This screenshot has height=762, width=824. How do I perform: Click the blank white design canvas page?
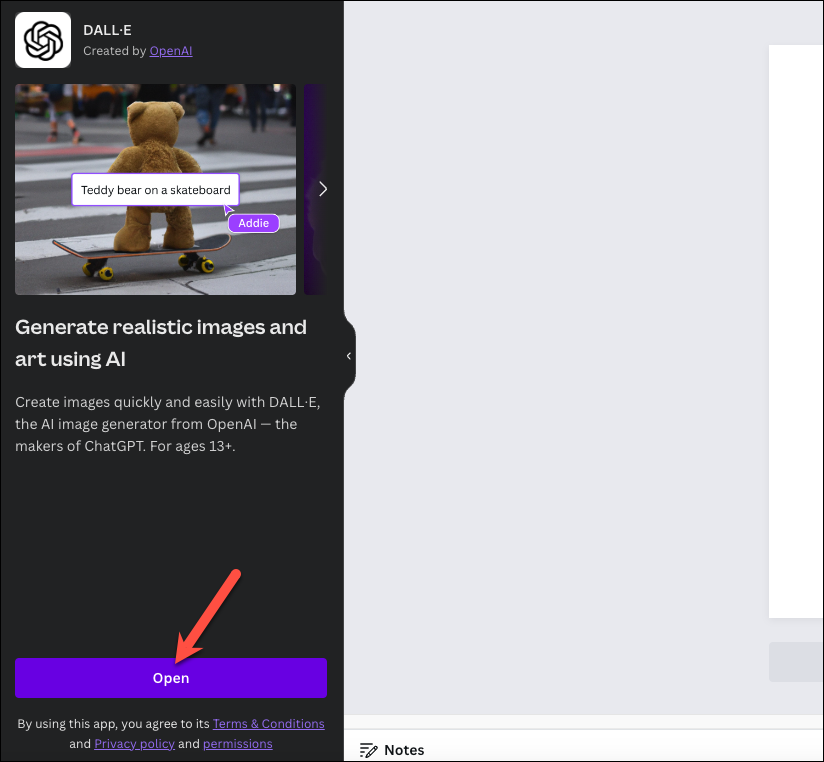[796, 331]
